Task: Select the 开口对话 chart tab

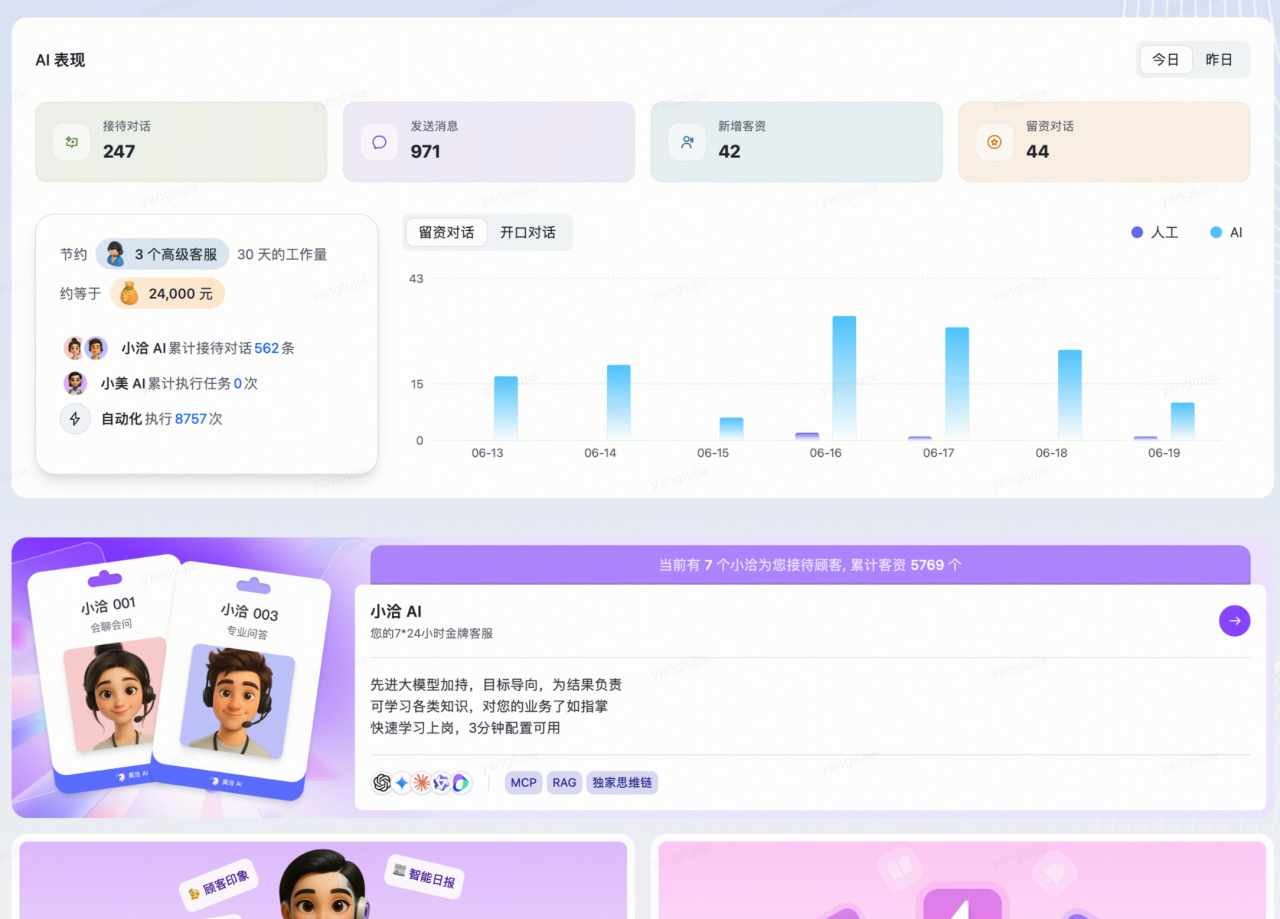Action: tap(528, 232)
